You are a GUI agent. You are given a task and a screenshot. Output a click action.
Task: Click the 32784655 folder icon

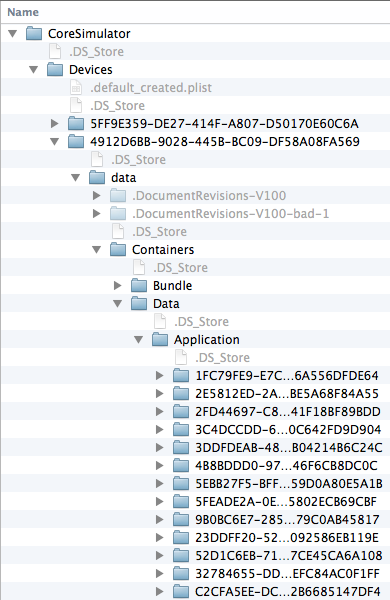point(181,573)
